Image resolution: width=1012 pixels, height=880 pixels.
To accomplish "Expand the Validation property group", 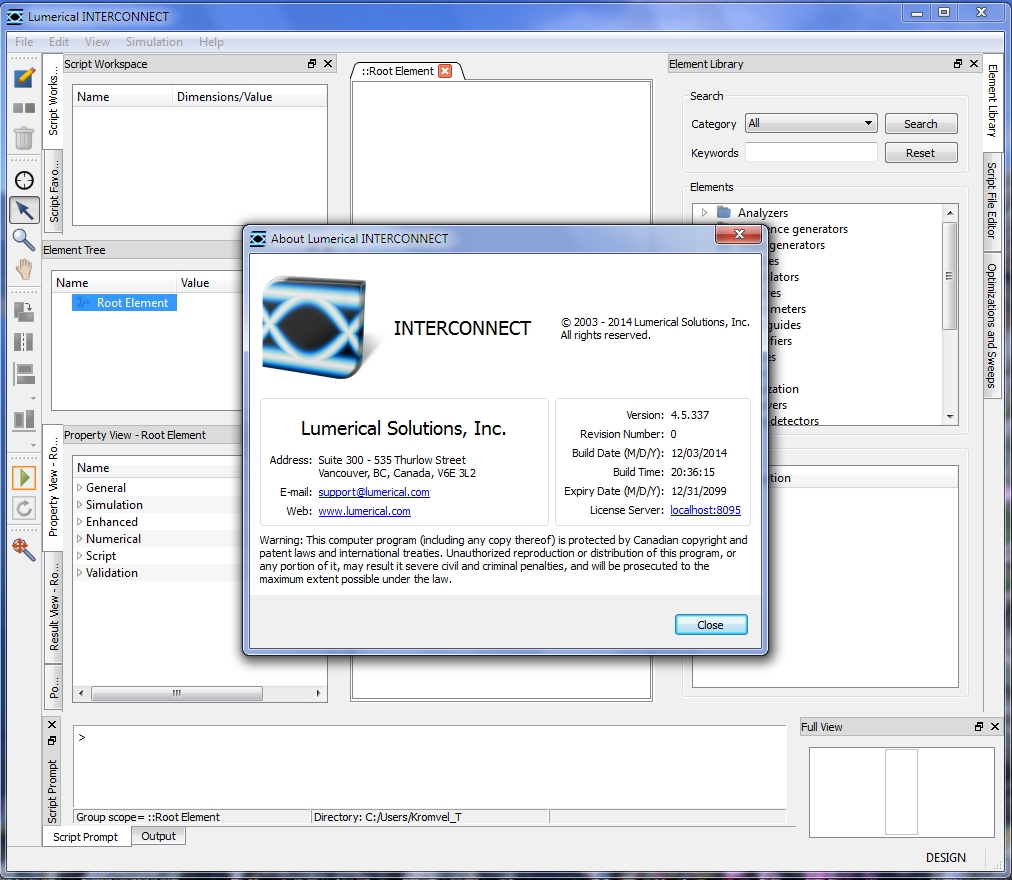I will tap(79, 572).
